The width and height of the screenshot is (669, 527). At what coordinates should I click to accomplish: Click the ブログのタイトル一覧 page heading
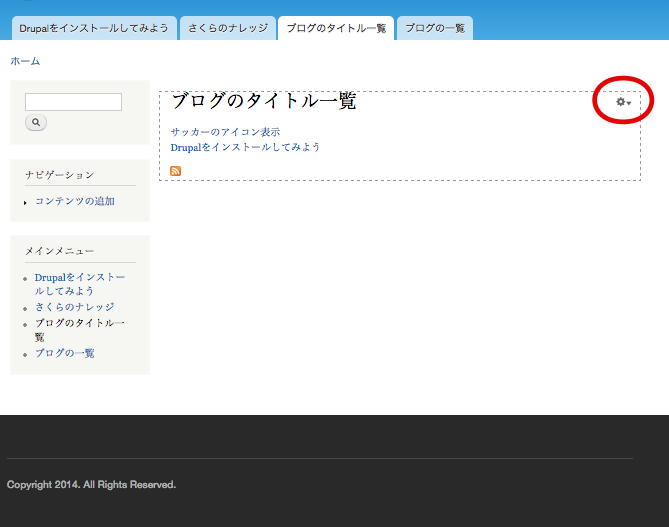263,101
